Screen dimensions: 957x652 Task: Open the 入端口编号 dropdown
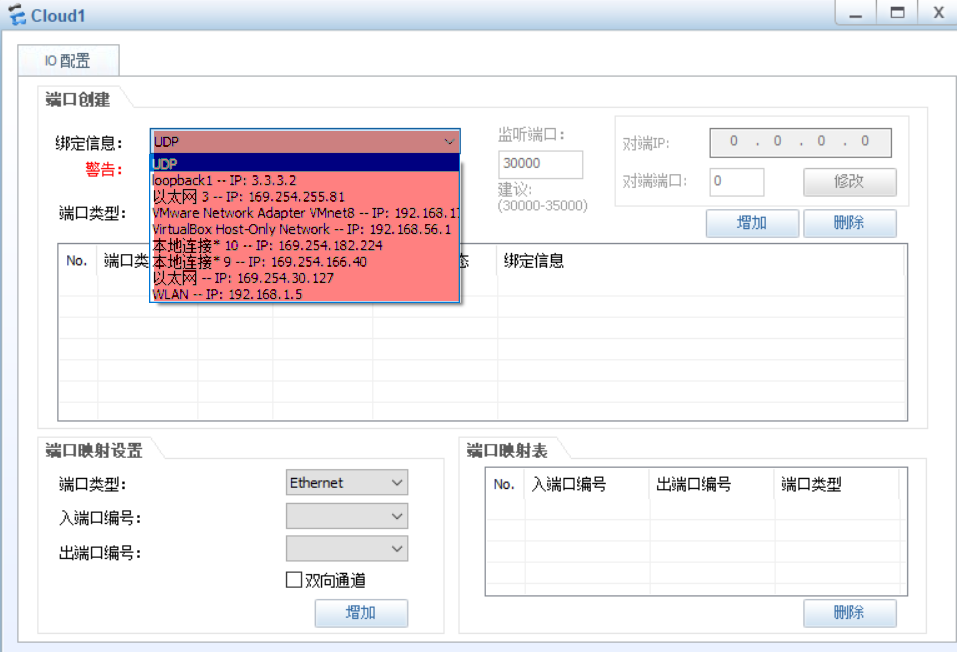[x=347, y=516]
